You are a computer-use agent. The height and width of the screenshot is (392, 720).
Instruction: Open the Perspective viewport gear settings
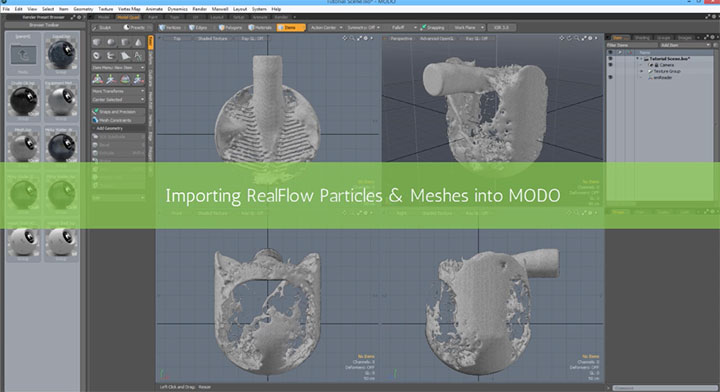(x=590, y=39)
